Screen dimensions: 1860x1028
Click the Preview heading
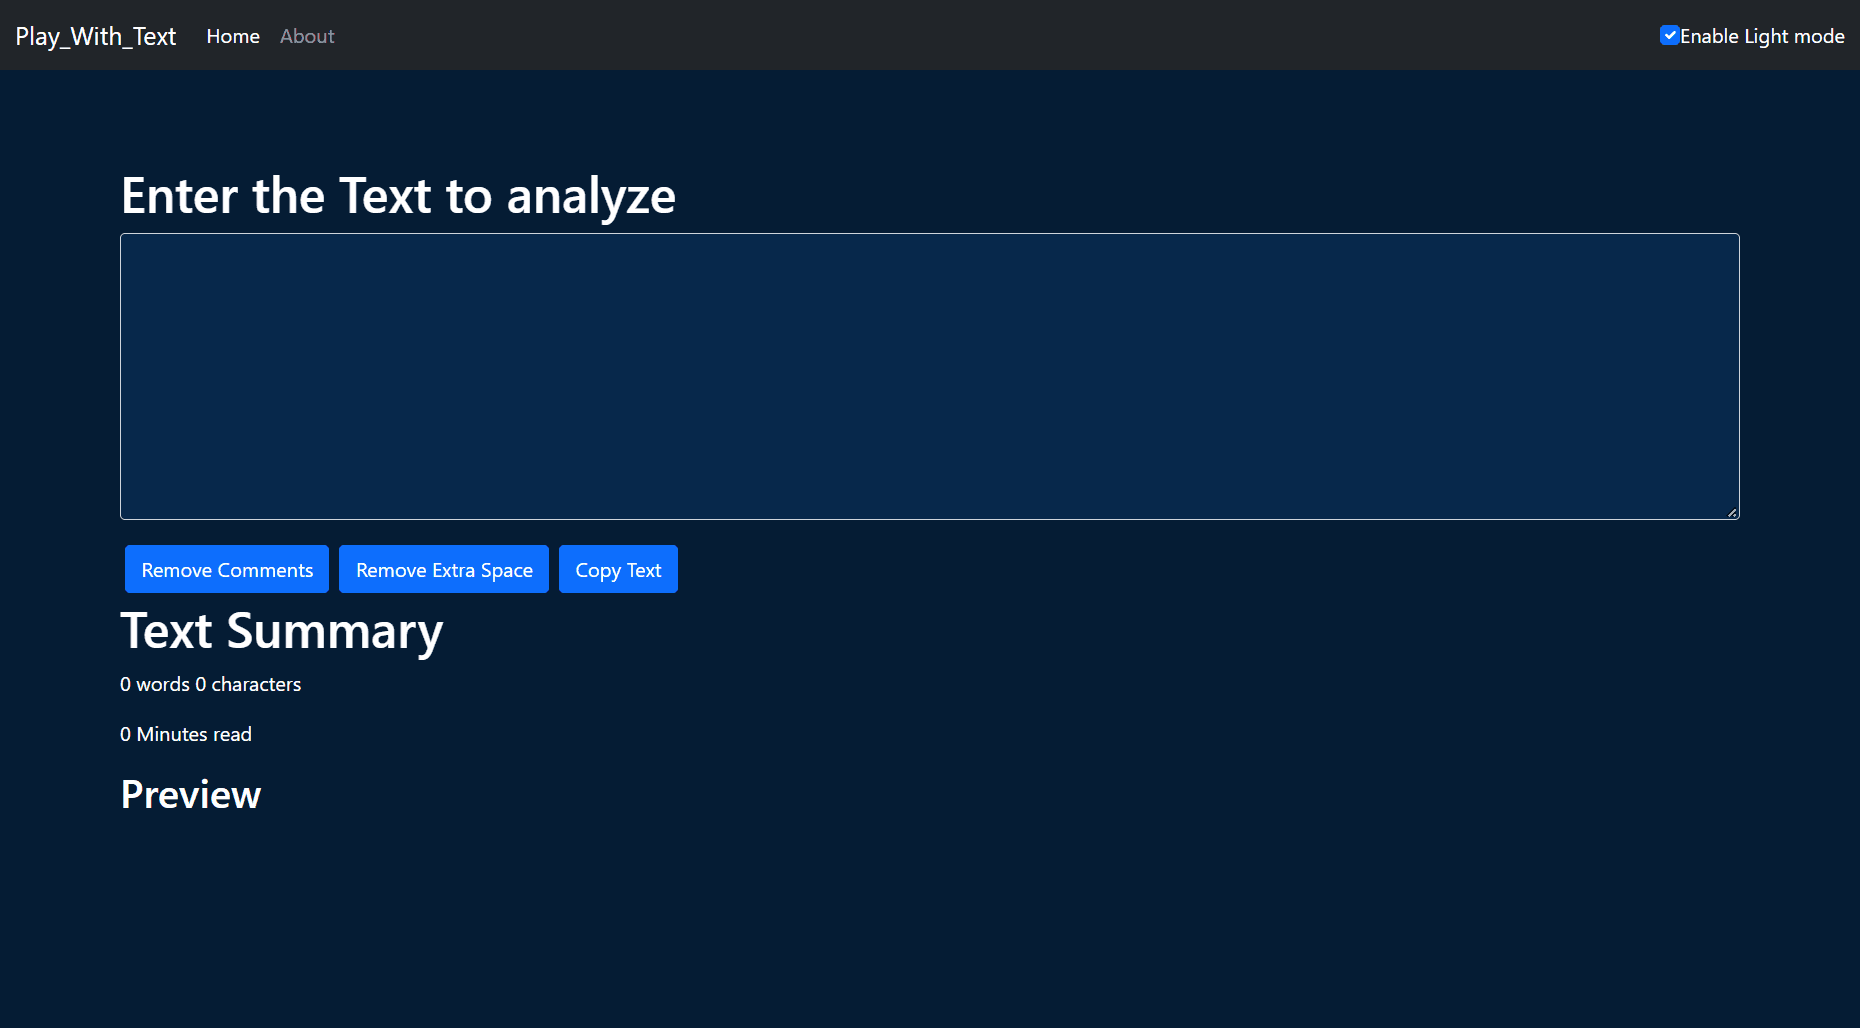(191, 795)
